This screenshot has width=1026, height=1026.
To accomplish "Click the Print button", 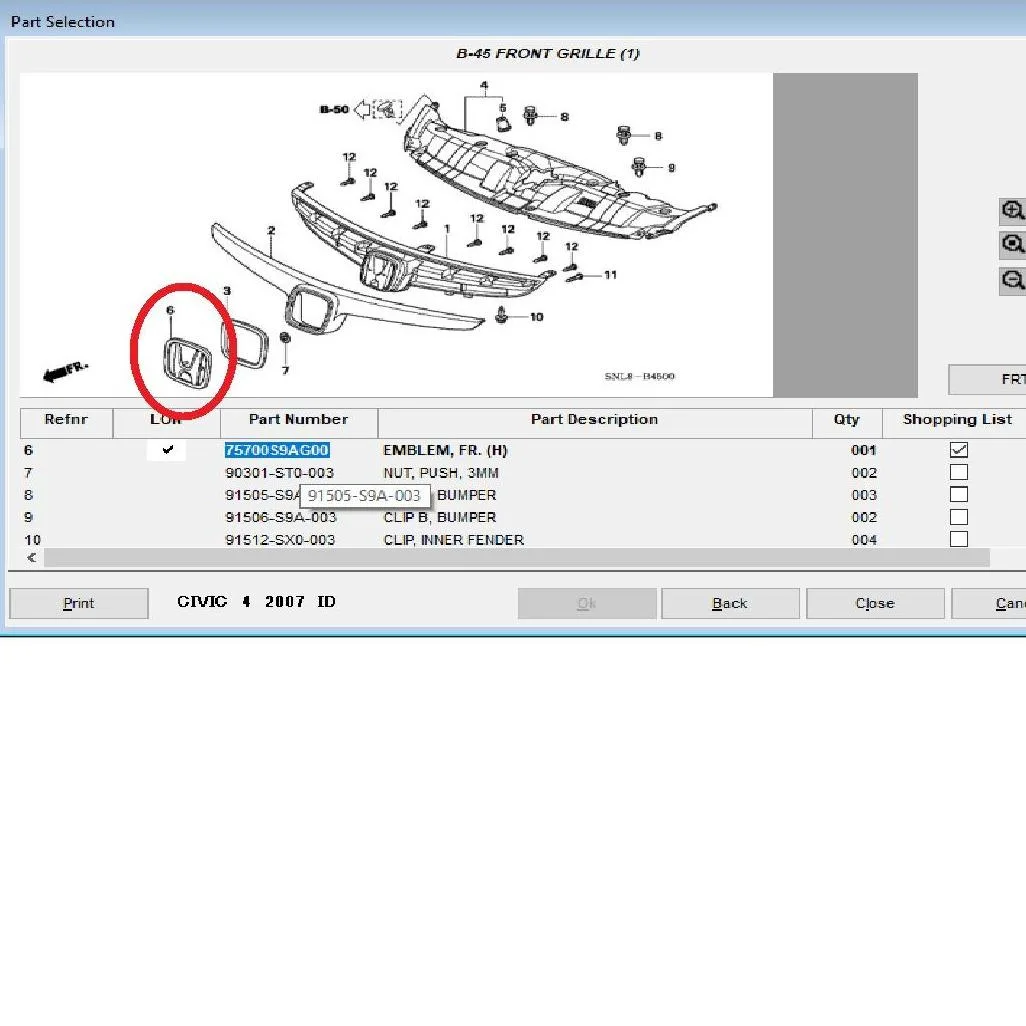I will (79, 603).
